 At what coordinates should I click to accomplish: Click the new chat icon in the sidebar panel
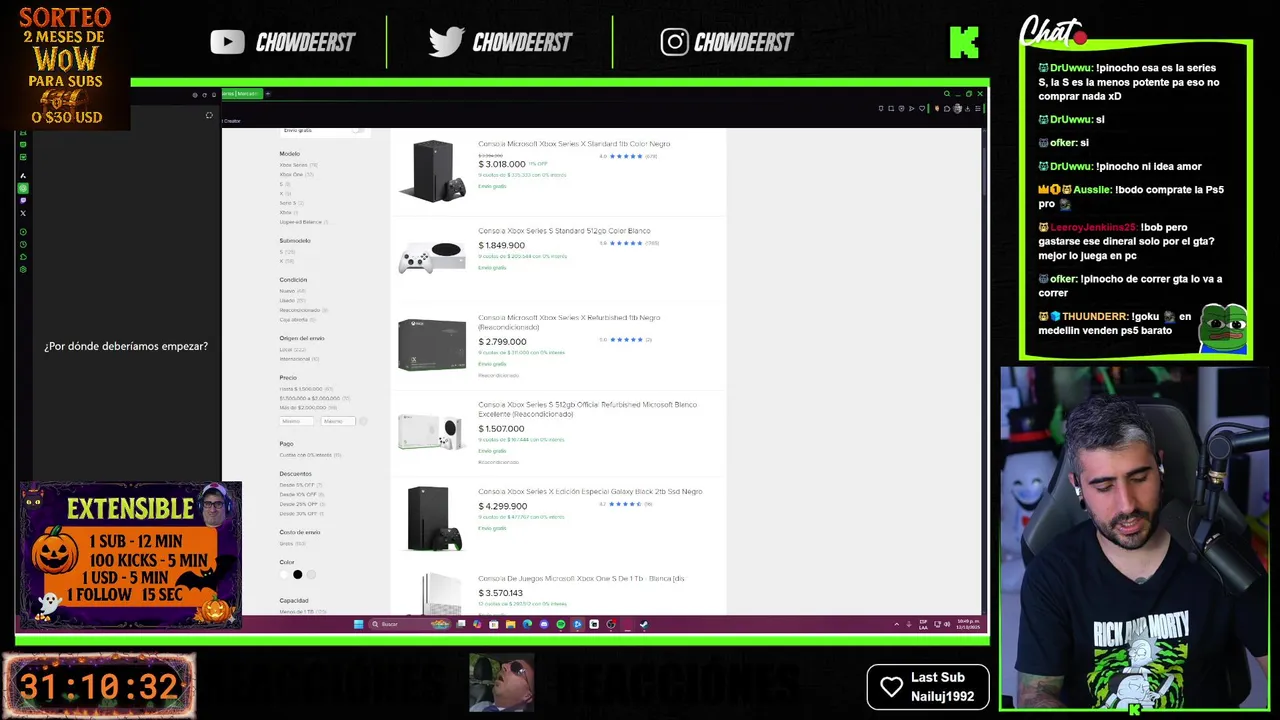pos(209,116)
